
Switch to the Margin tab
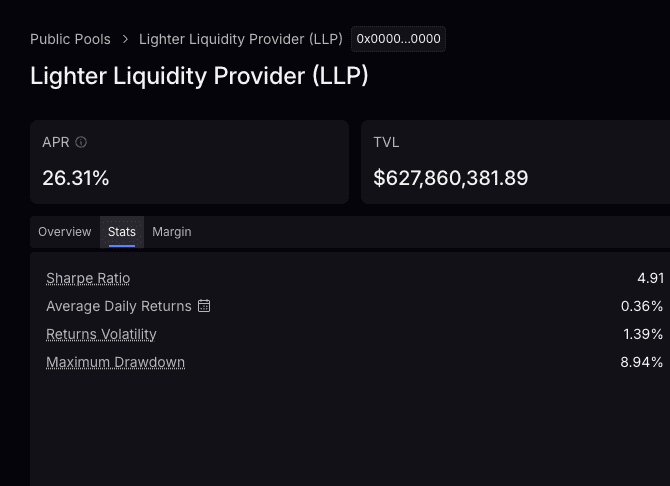[x=172, y=232]
